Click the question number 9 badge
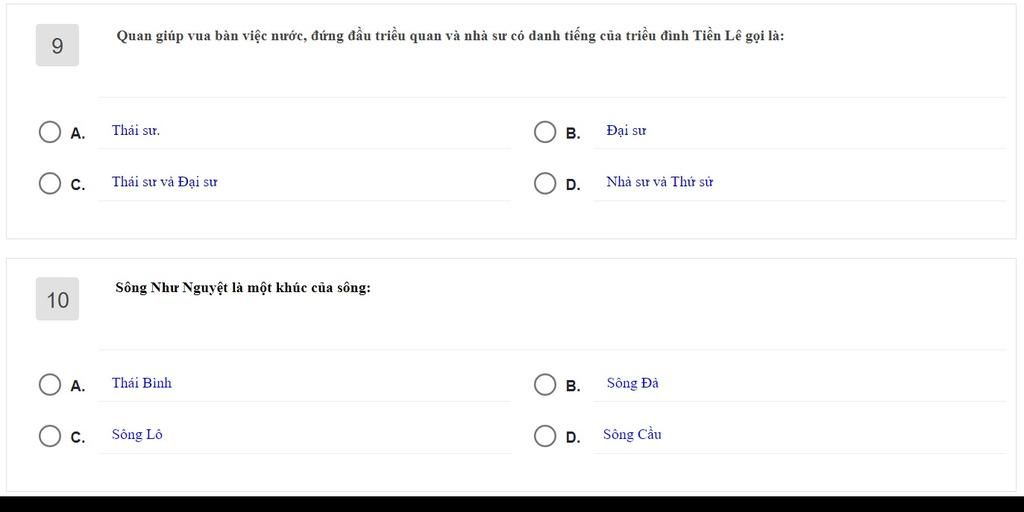The image size is (1024, 512). click(x=57, y=45)
